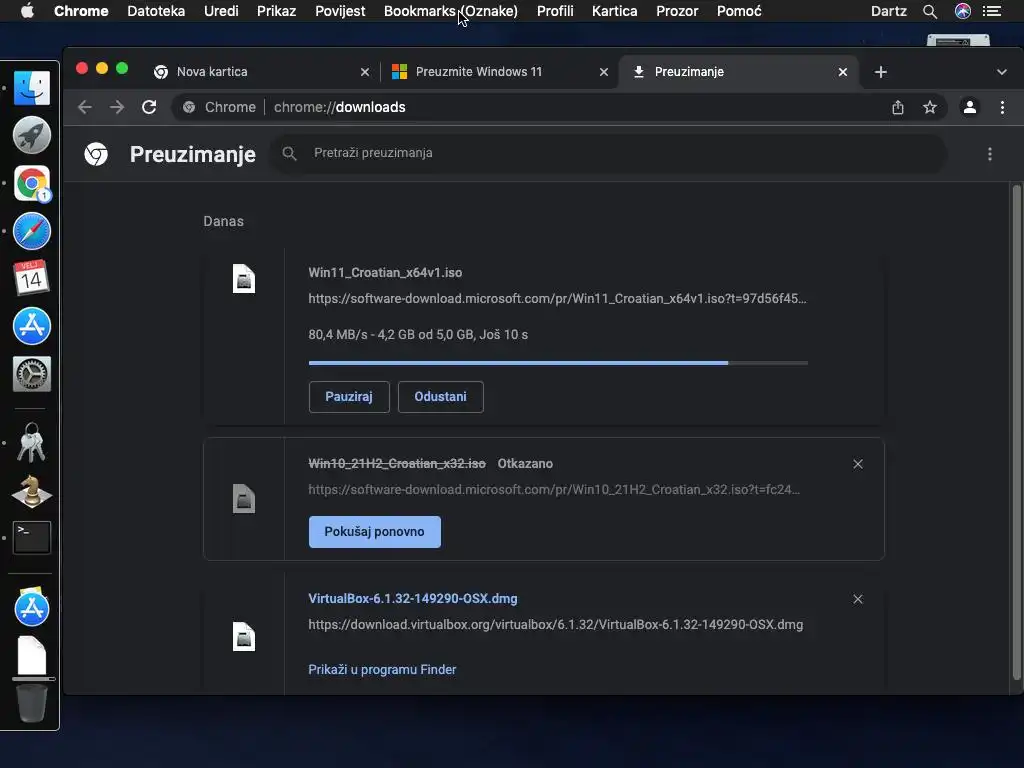Bookmark this page with star icon

(930, 107)
